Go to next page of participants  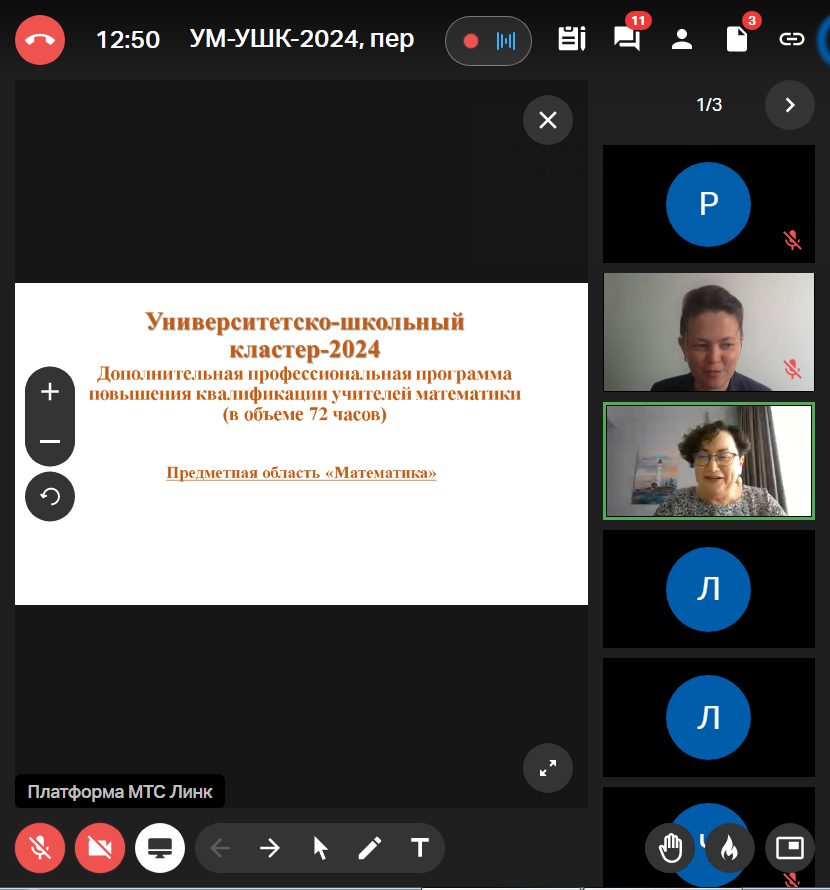[790, 105]
